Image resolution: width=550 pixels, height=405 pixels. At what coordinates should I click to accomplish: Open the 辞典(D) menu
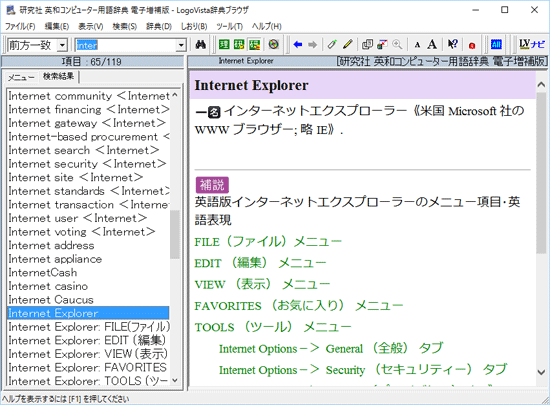point(159,26)
